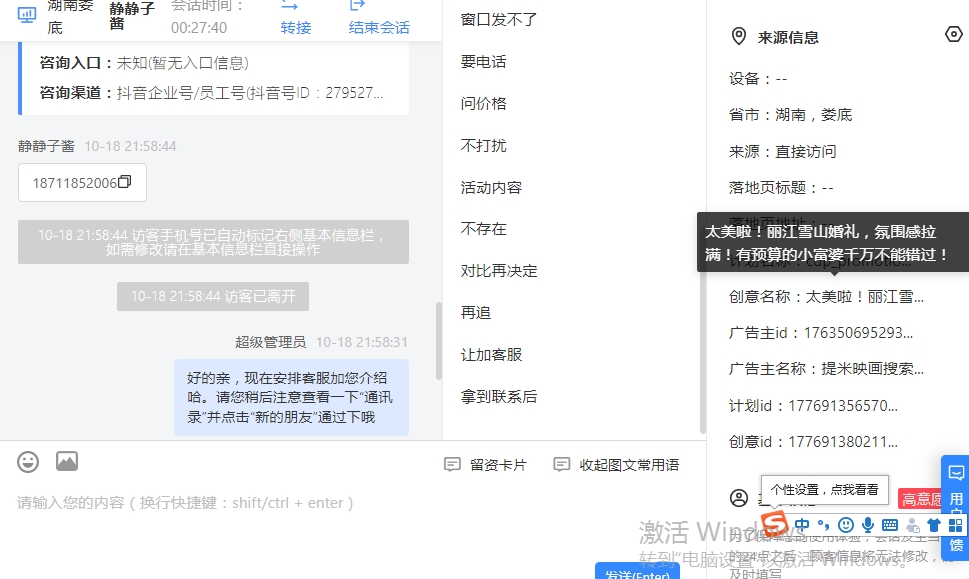This screenshot has height=579, width=969.
Task: Click the location pin icon by 来源信息
Action: [738, 36]
